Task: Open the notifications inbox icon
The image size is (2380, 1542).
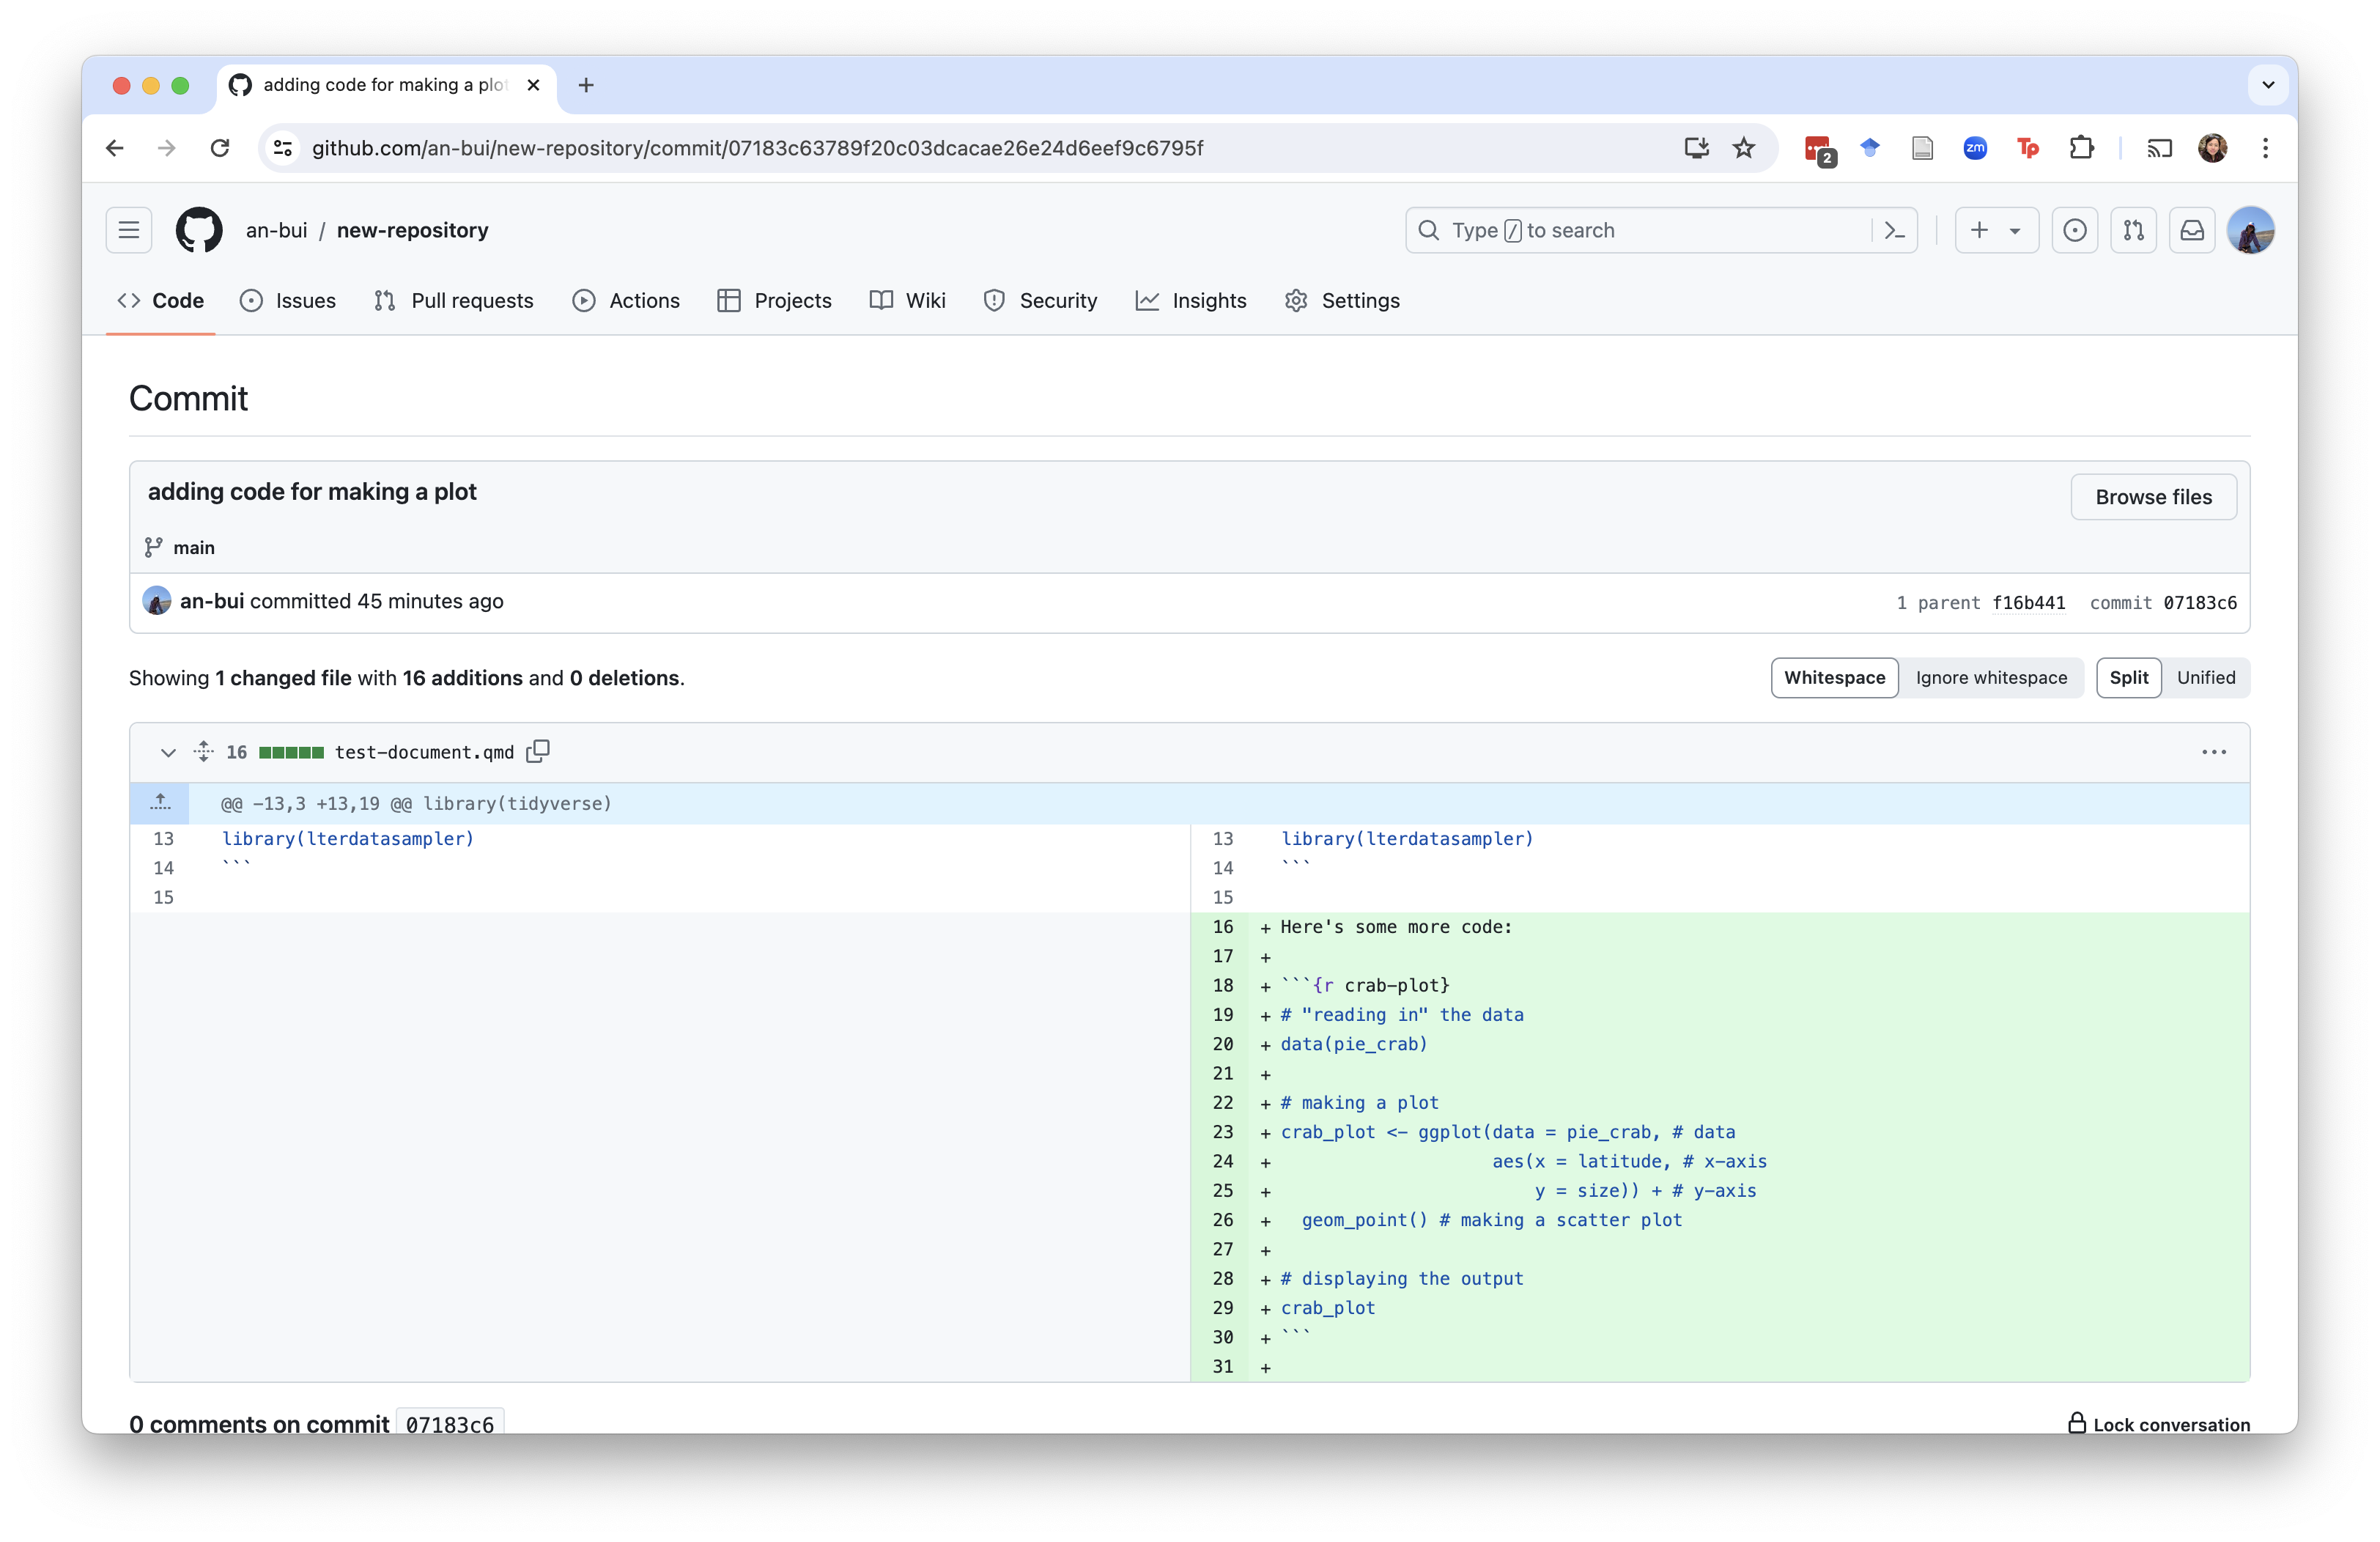Action: (2192, 230)
